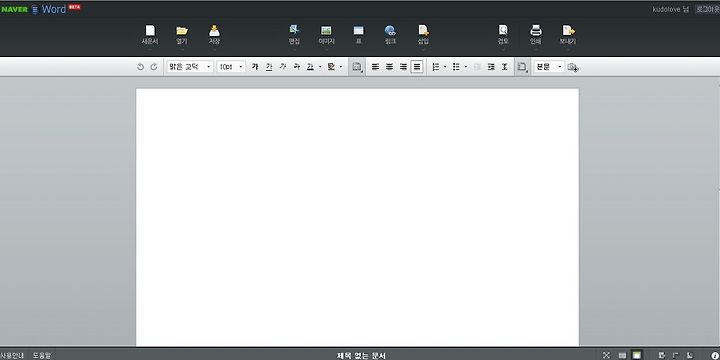Apply the text highlight color button
The image size is (720, 360).
[x=331, y=67]
